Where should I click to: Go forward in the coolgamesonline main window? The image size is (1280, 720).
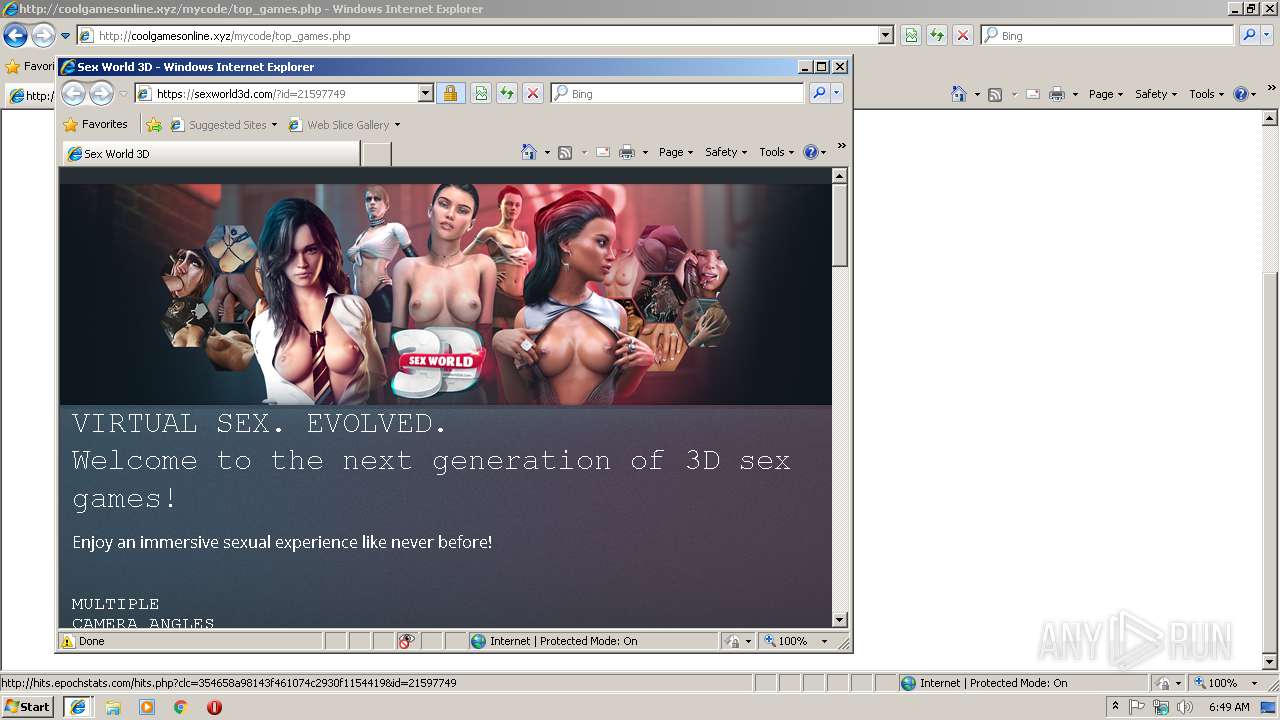tap(43, 36)
